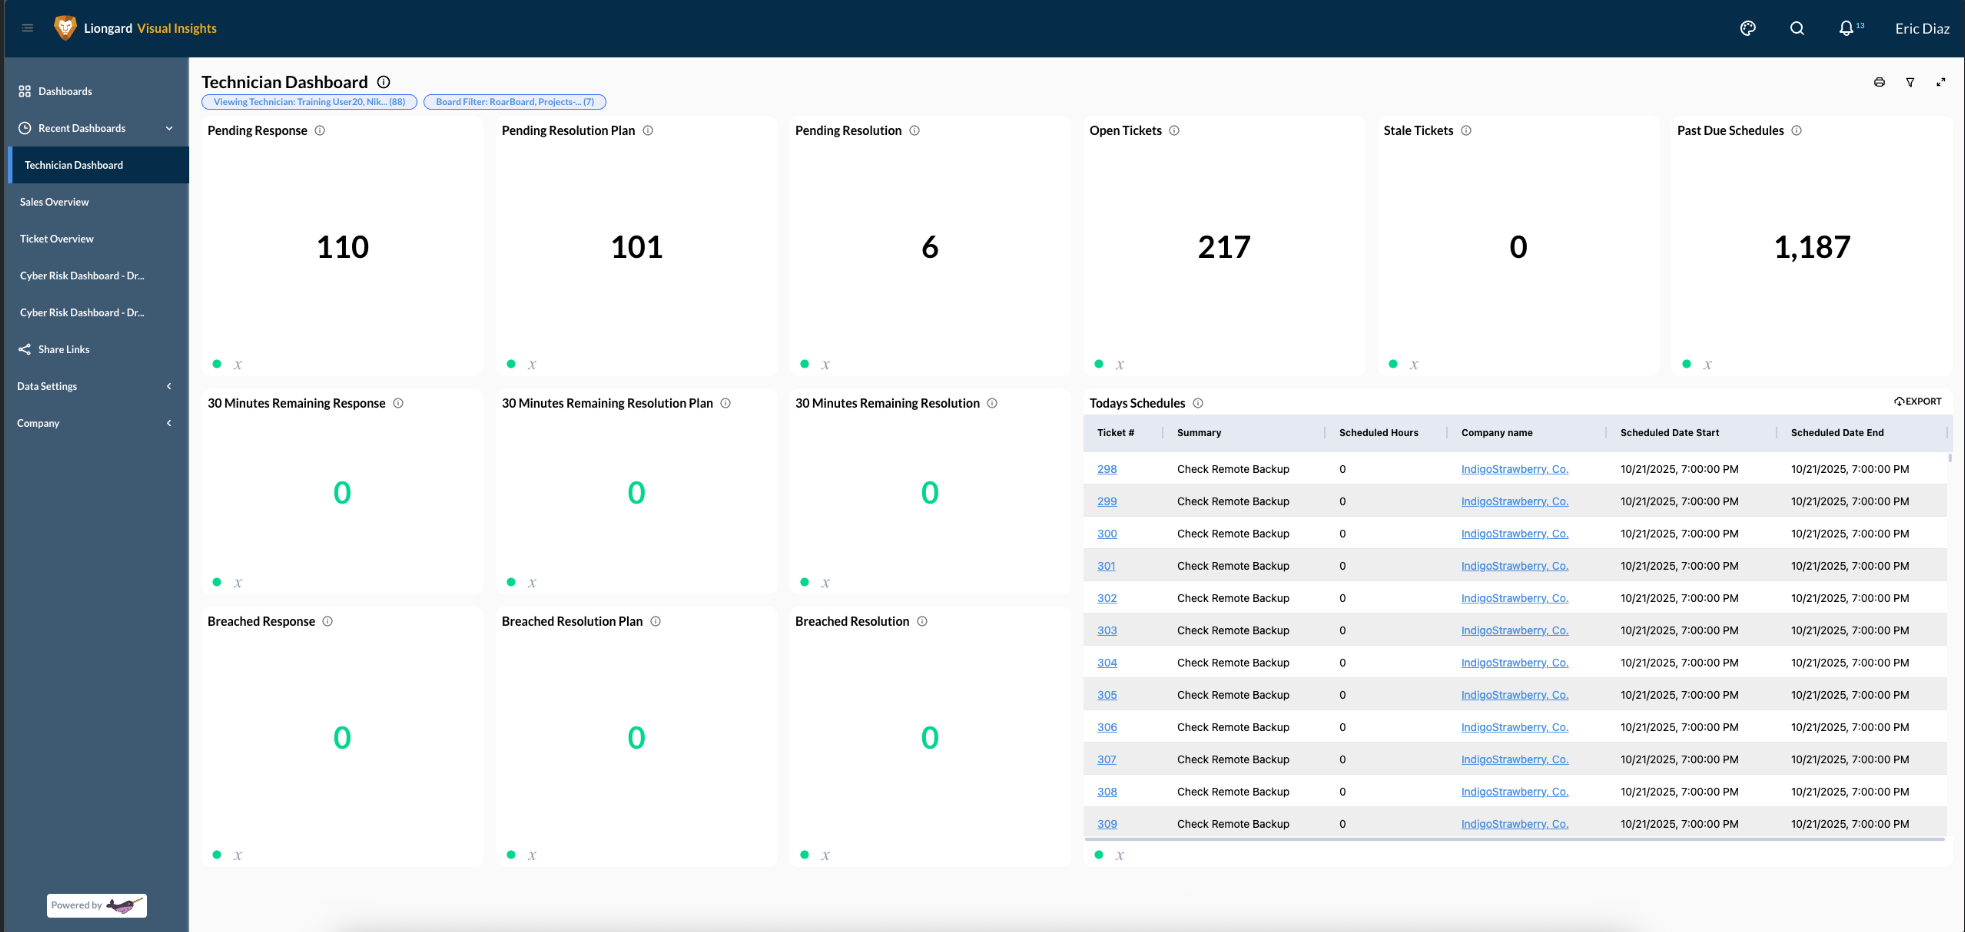Expand dashboard to fullscreen
This screenshot has height=932, width=1965.
1941,82
